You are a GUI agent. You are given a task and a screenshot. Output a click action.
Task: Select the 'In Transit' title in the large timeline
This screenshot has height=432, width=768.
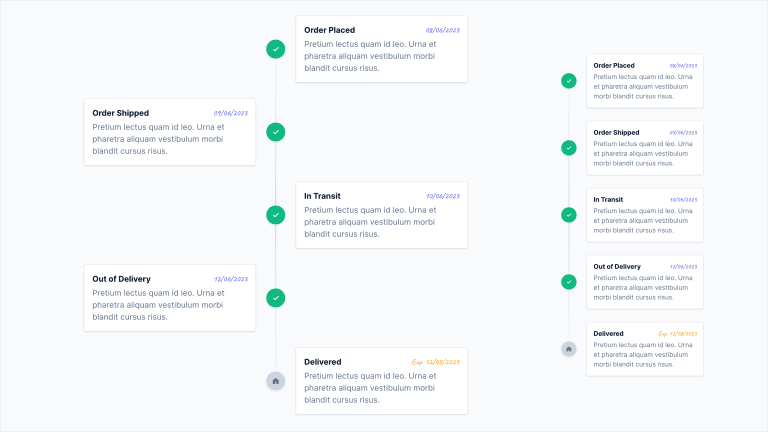pyautogui.click(x=322, y=196)
